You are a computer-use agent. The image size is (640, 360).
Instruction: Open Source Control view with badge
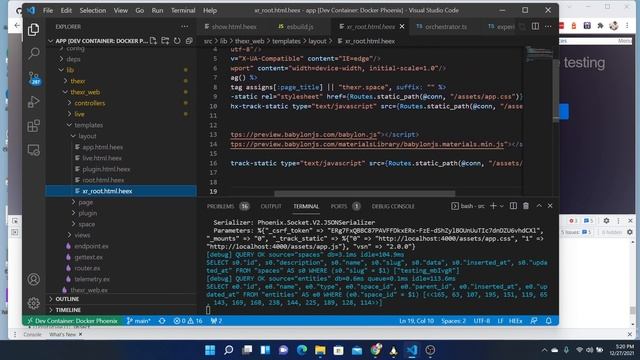pyautogui.click(x=34, y=78)
